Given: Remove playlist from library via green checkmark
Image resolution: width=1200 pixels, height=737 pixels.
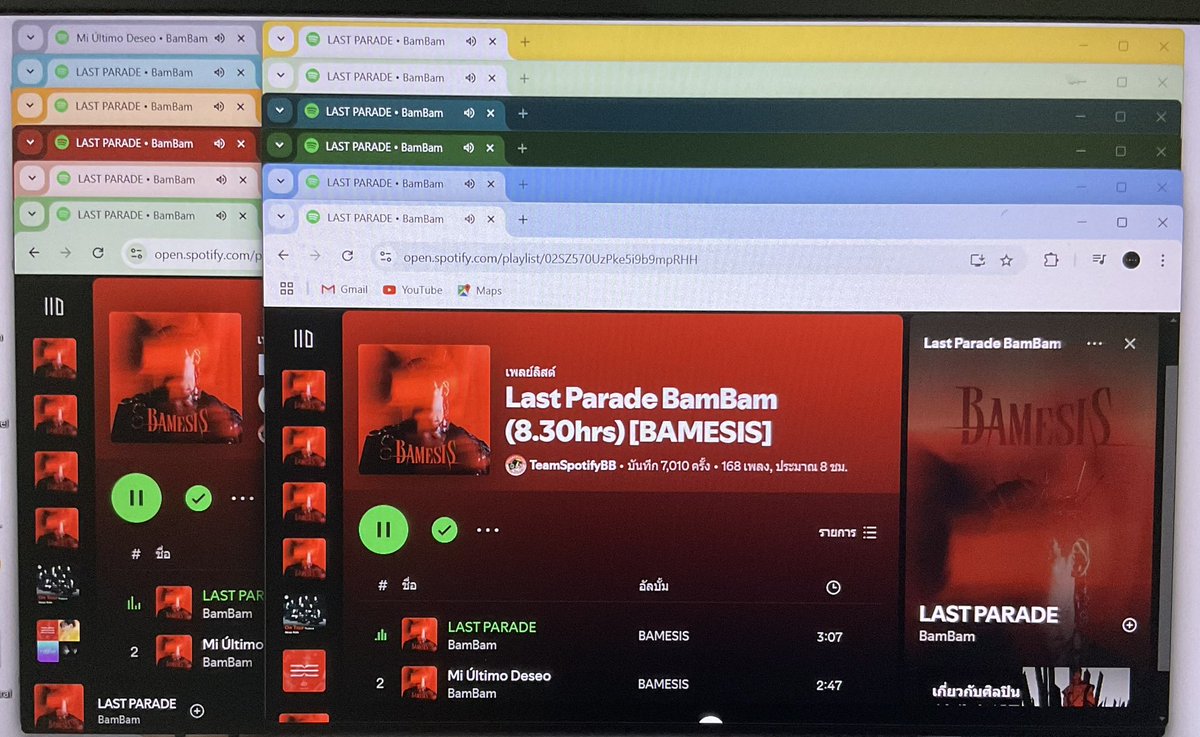Looking at the screenshot, I should coord(444,530).
